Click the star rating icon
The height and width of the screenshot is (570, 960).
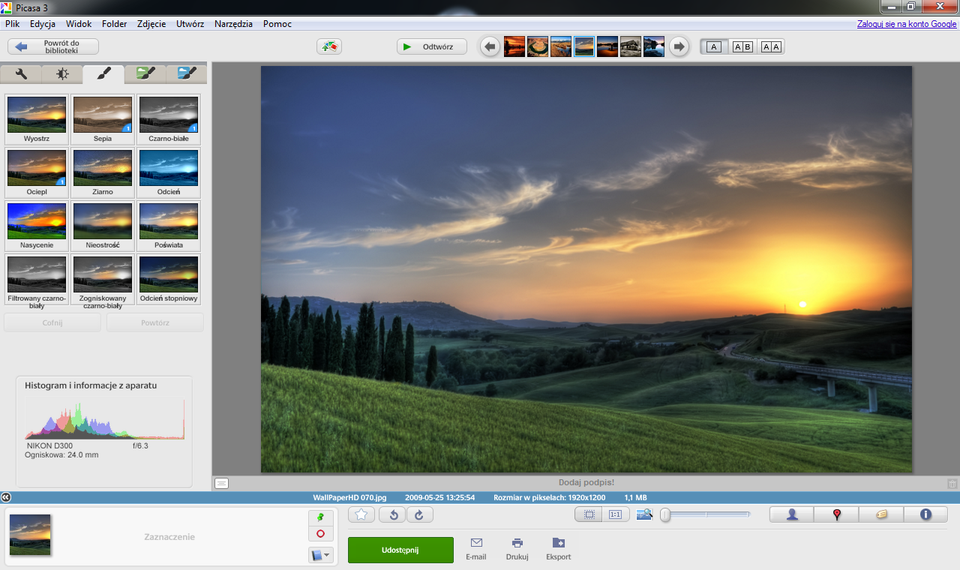[362, 515]
